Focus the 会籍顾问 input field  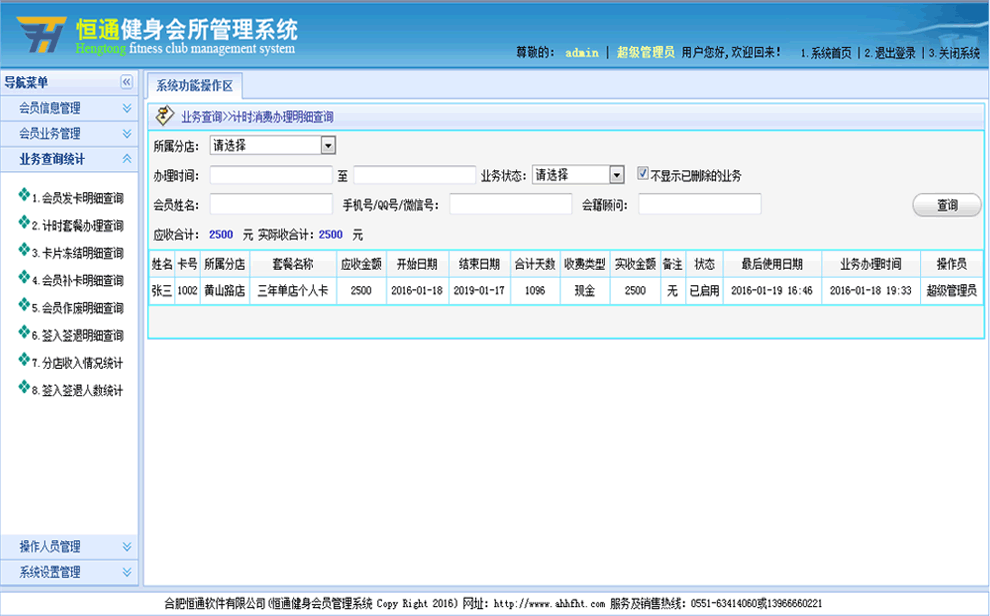pyautogui.click(x=700, y=204)
